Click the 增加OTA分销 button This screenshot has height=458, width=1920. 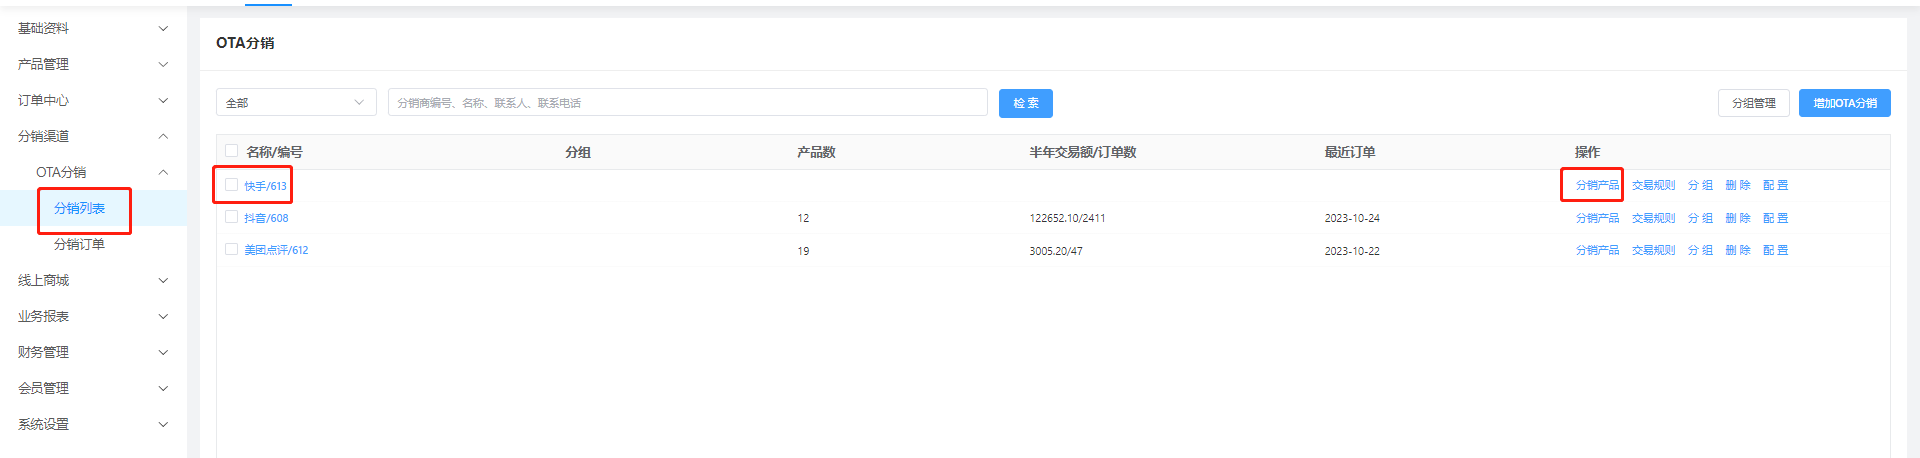1844,103
